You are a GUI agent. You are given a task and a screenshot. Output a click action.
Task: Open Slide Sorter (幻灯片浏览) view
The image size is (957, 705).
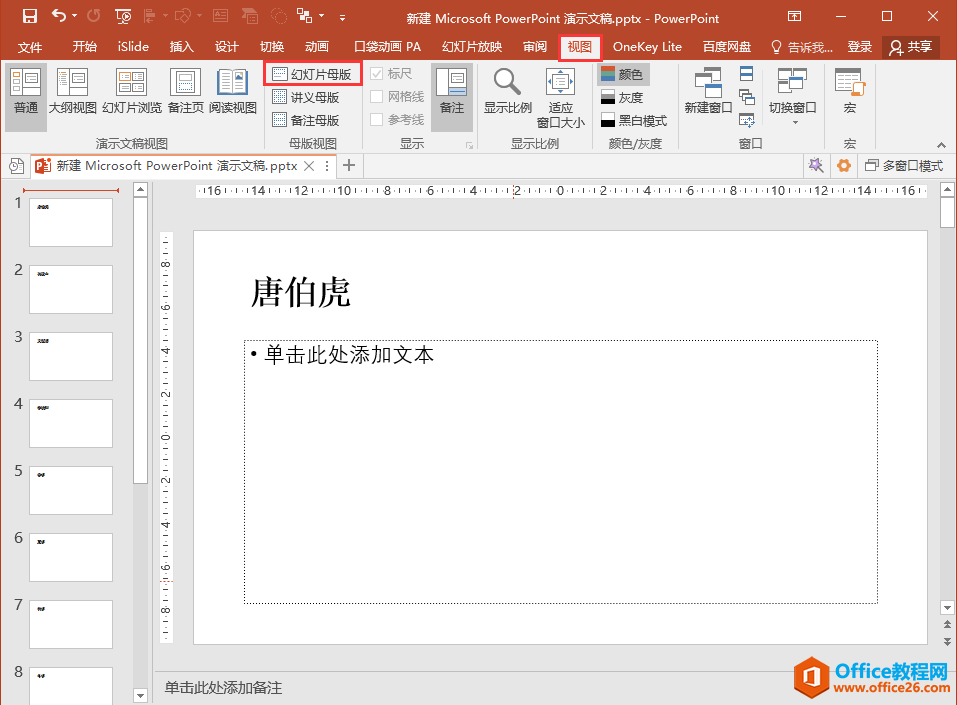click(x=131, y=91)
